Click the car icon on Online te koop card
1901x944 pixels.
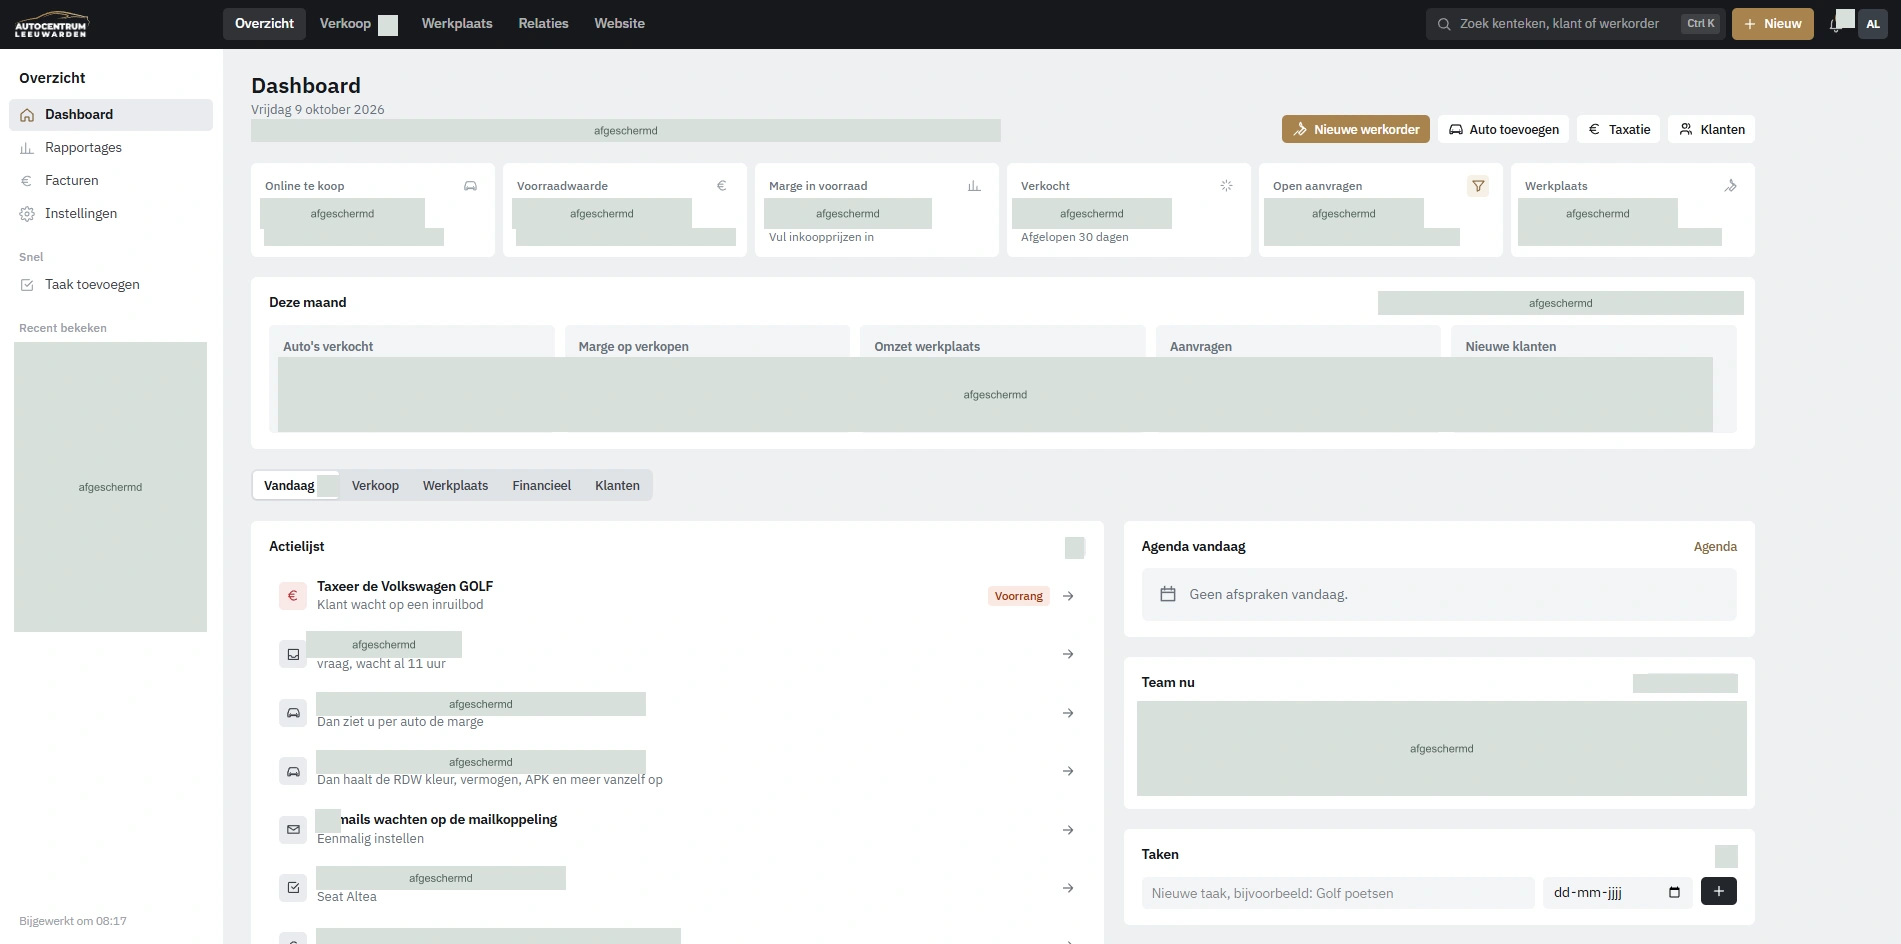[x=470, y=186]
